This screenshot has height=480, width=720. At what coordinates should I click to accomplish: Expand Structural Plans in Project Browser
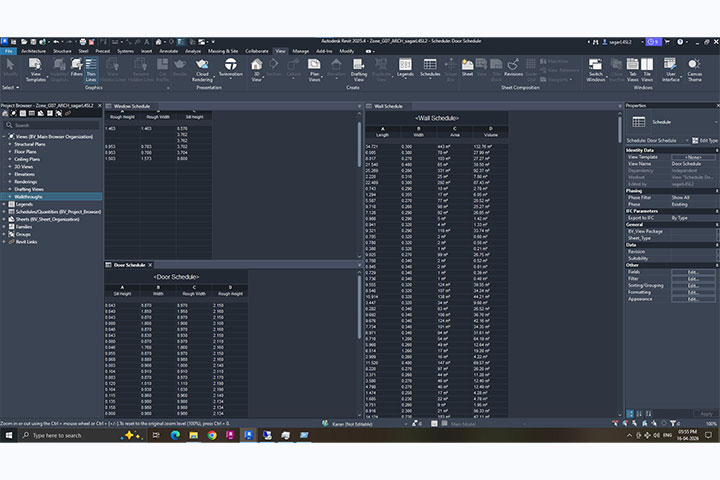click(x=10, y=144)
